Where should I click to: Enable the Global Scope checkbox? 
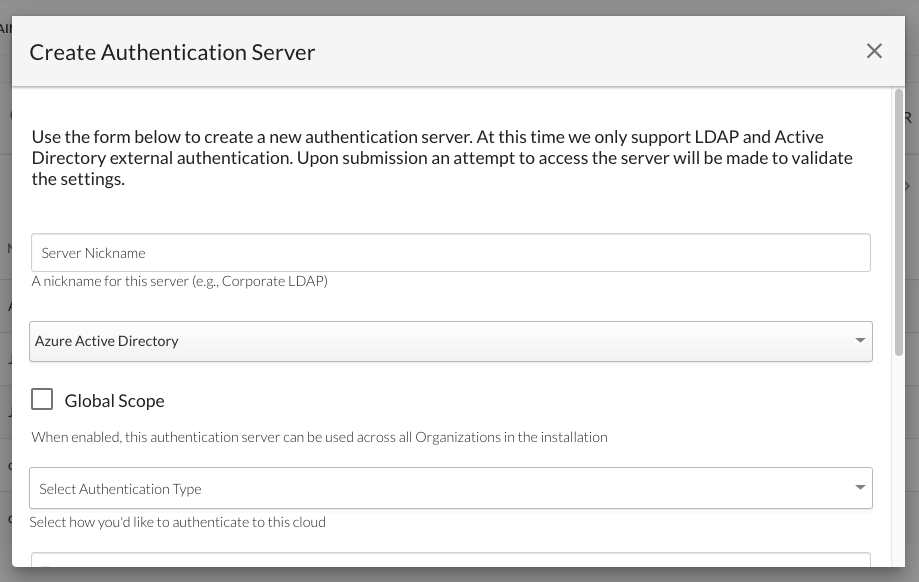42,399
